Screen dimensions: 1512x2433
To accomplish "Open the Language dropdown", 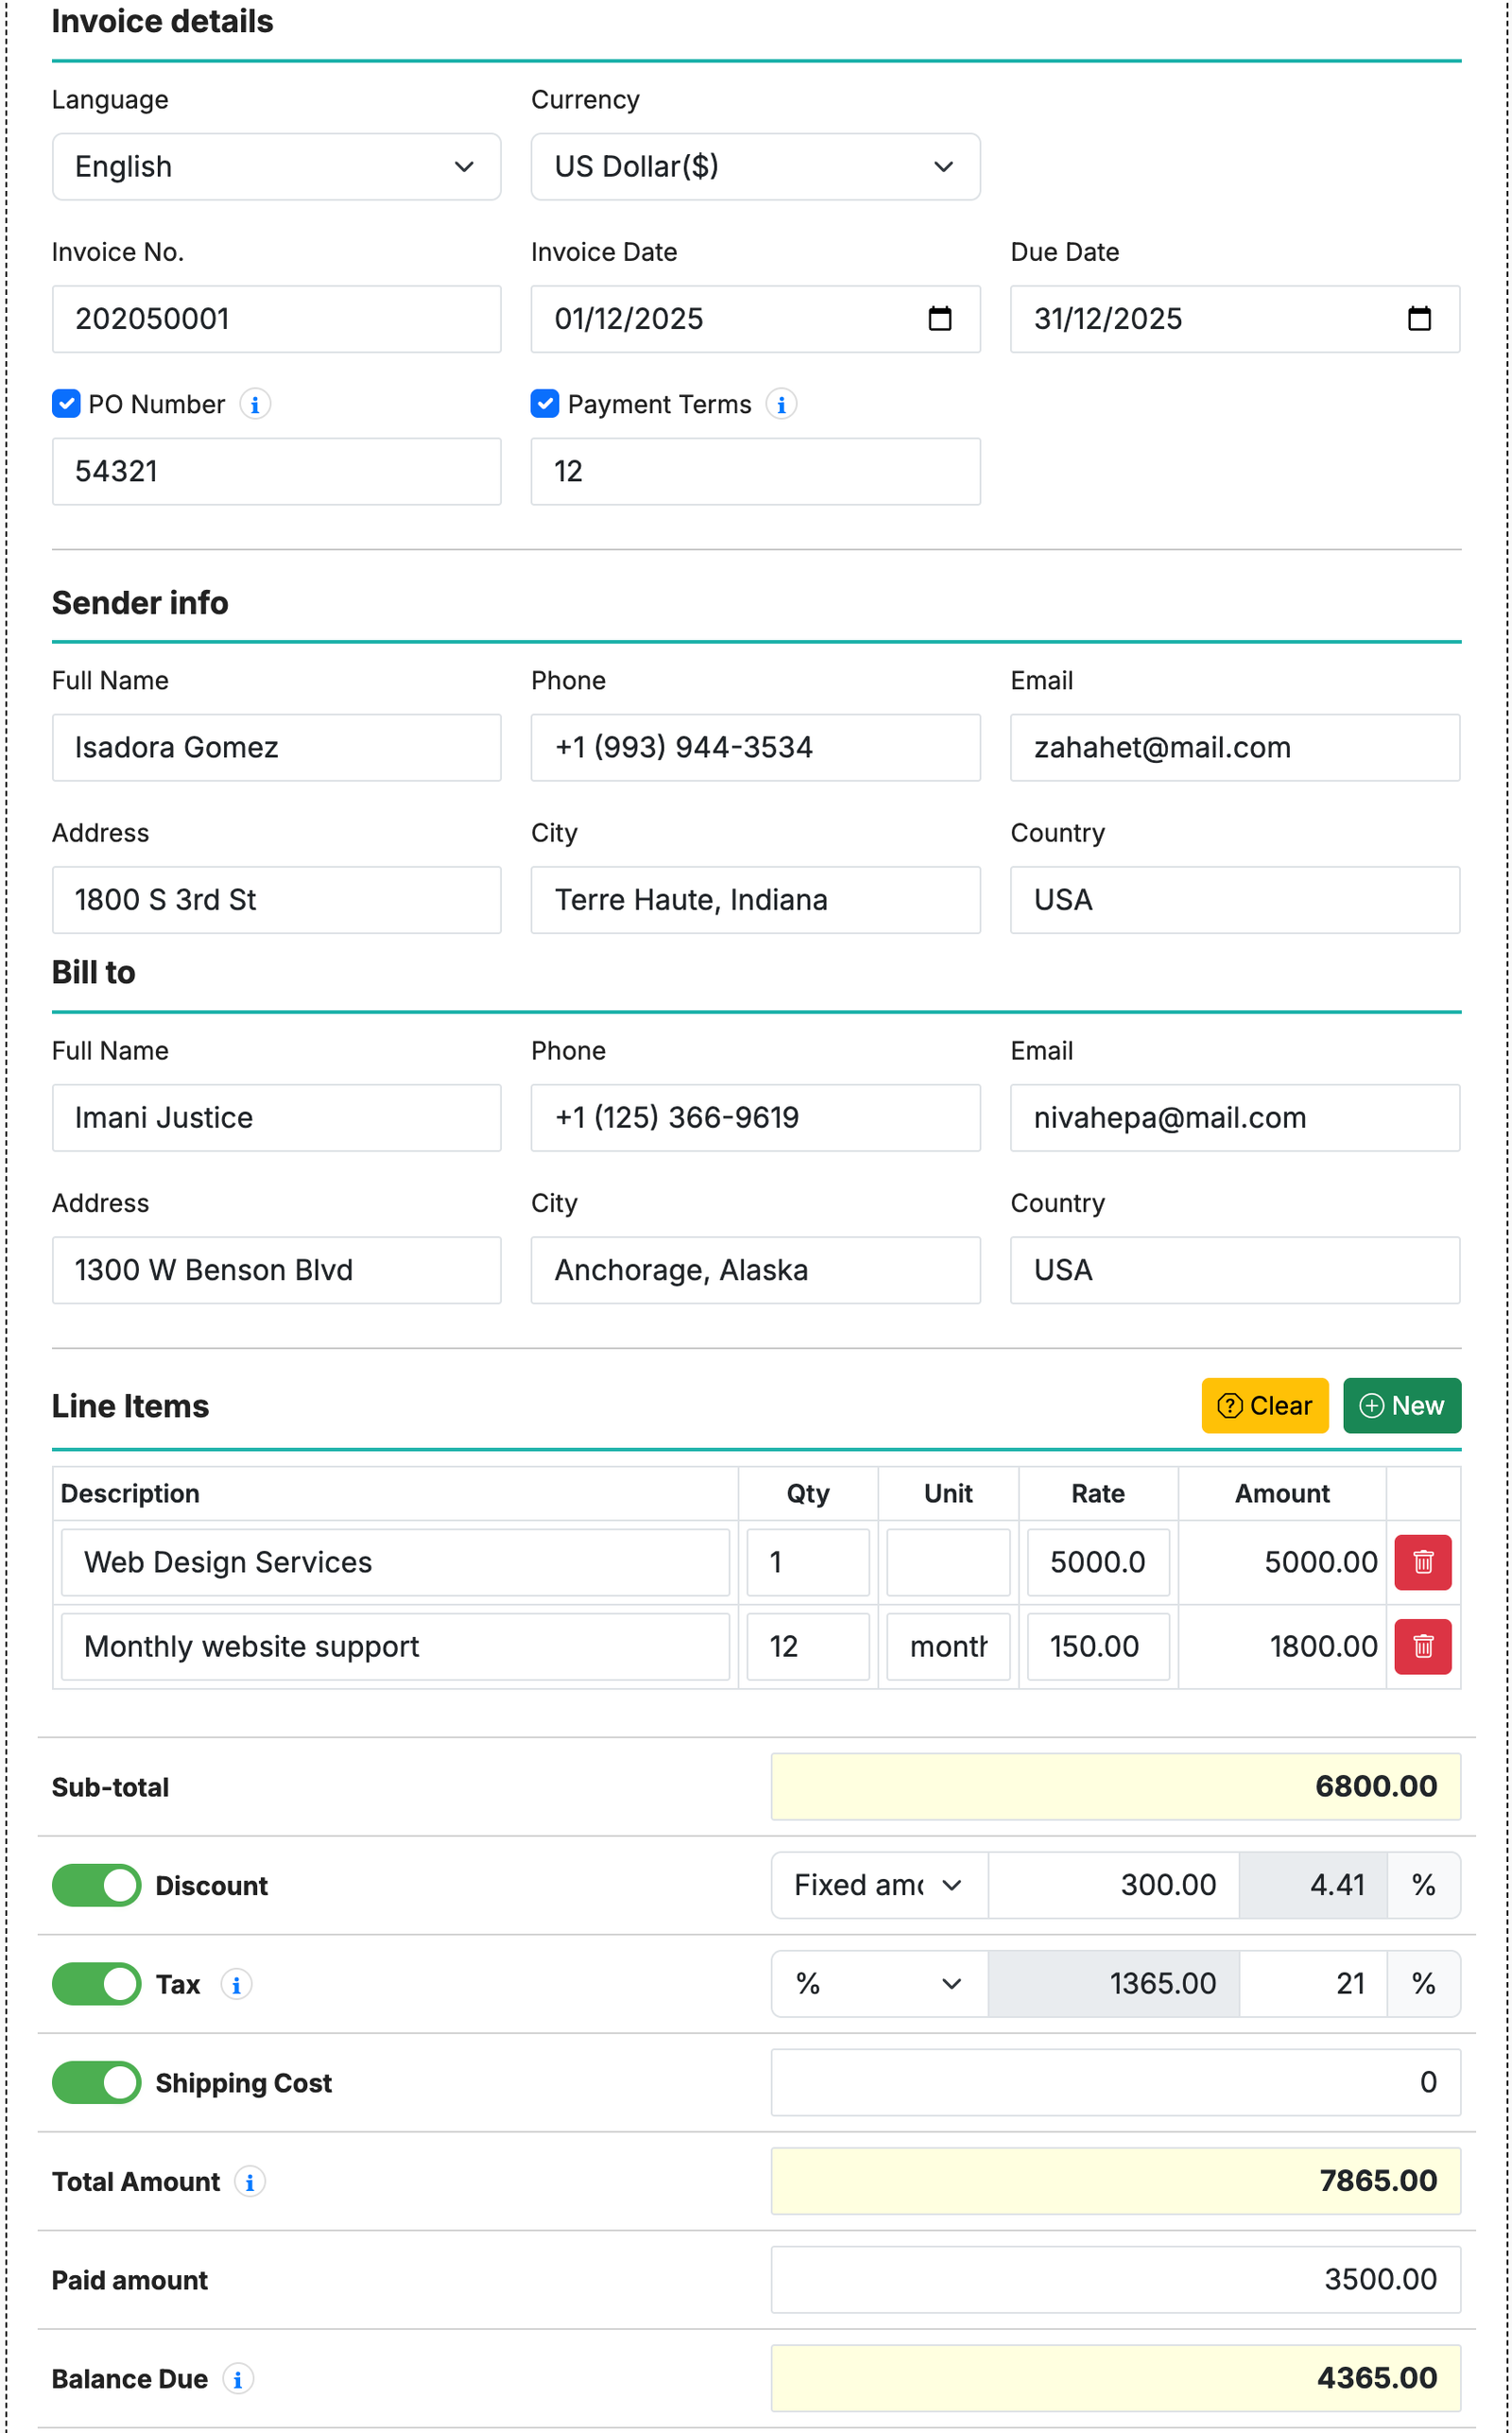I will [277, 167].
